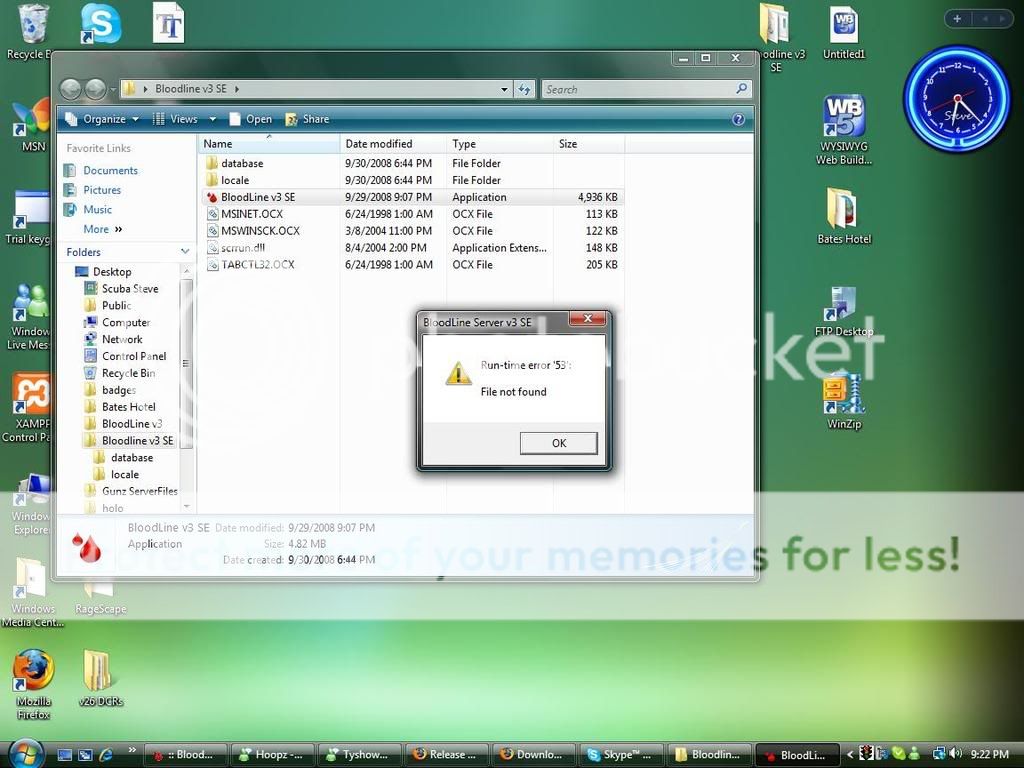Viewport: 1024px width, 768px height.
Task: Switch to the Release taskbar window
Action: pos(446,755)
